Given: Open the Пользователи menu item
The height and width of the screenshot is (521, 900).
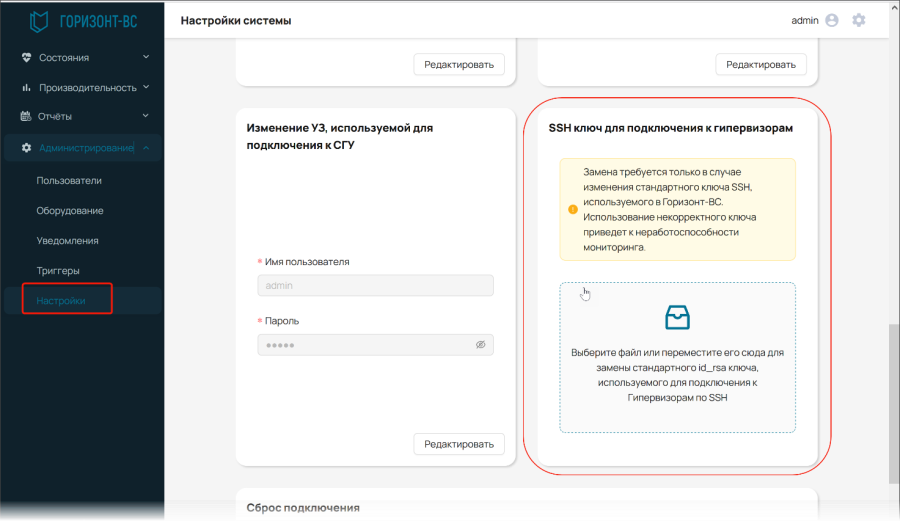Looking at the screenshot, I should point(69,180).
